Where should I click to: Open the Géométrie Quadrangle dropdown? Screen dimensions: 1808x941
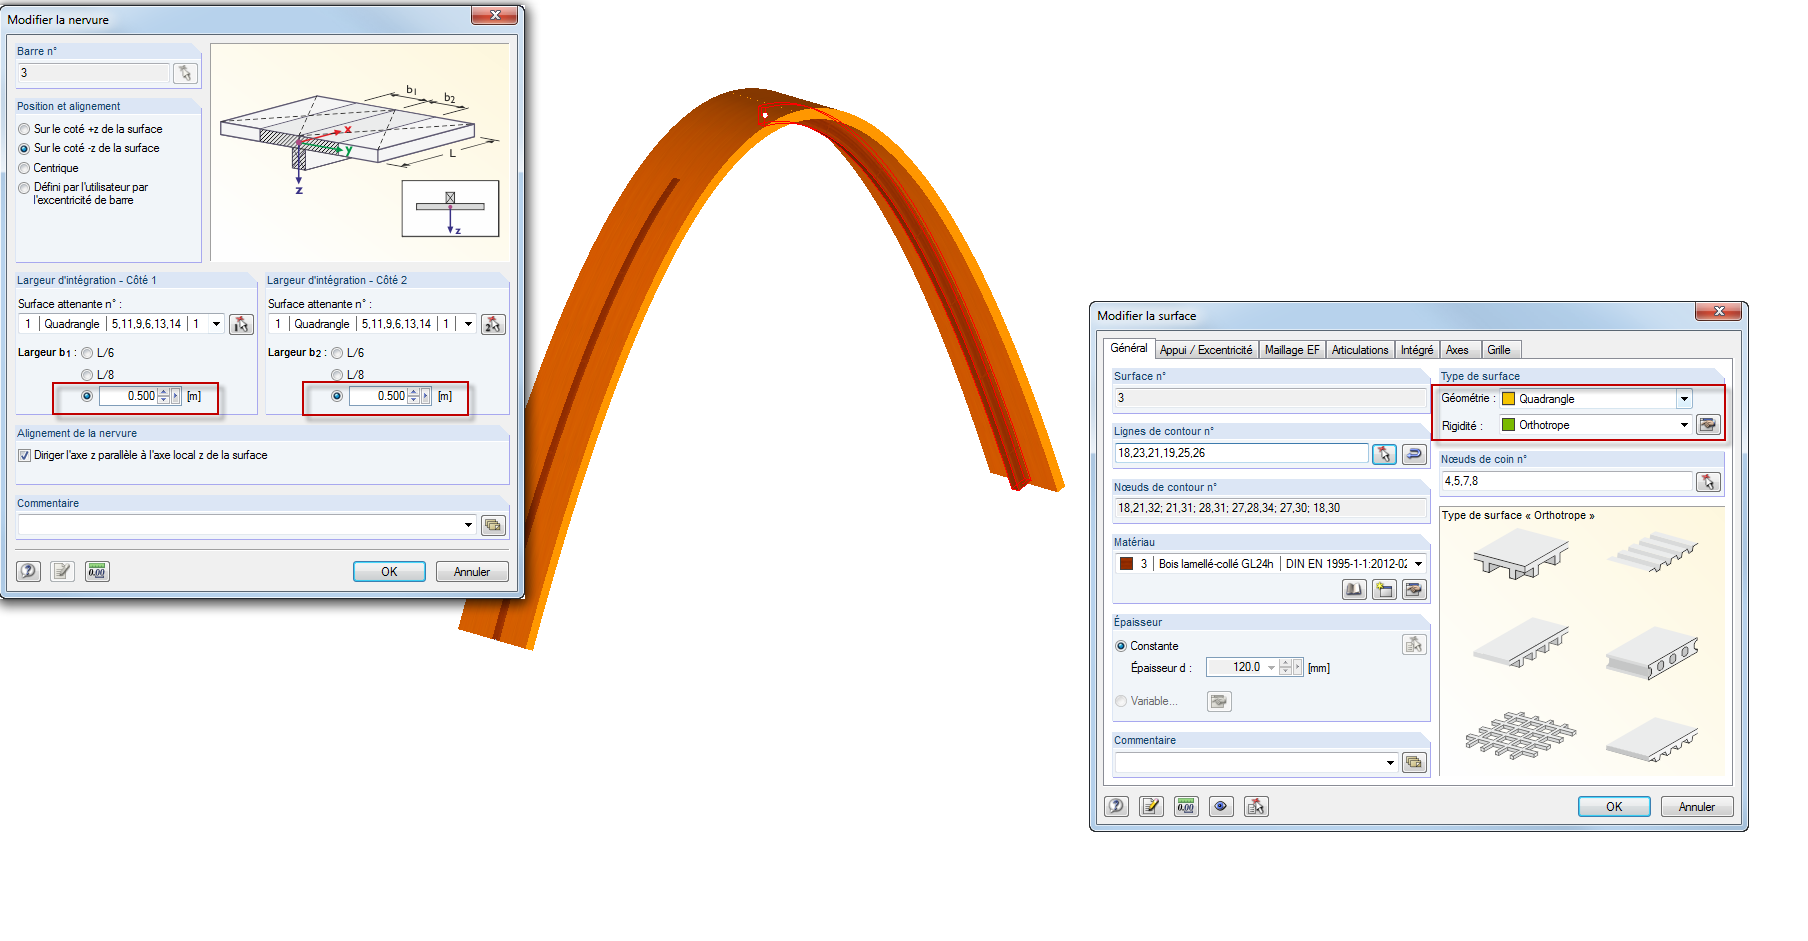1684,399
